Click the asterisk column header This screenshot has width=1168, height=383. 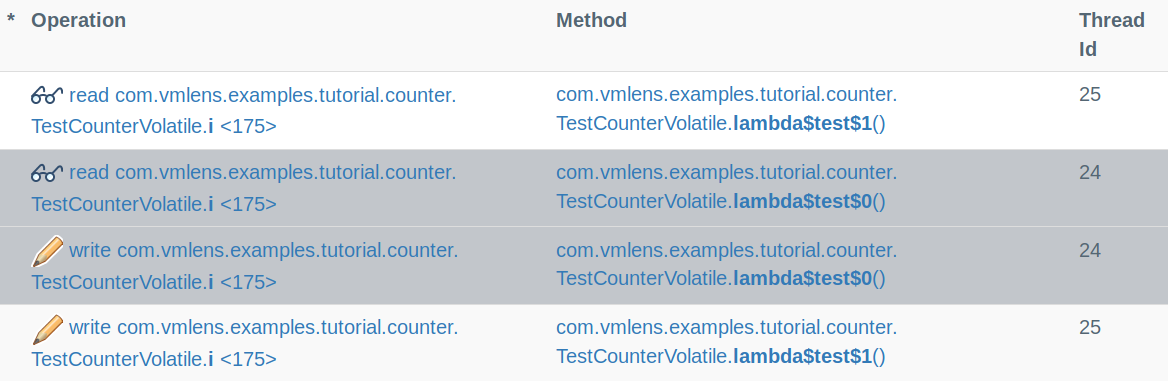(x=10, y=20)
